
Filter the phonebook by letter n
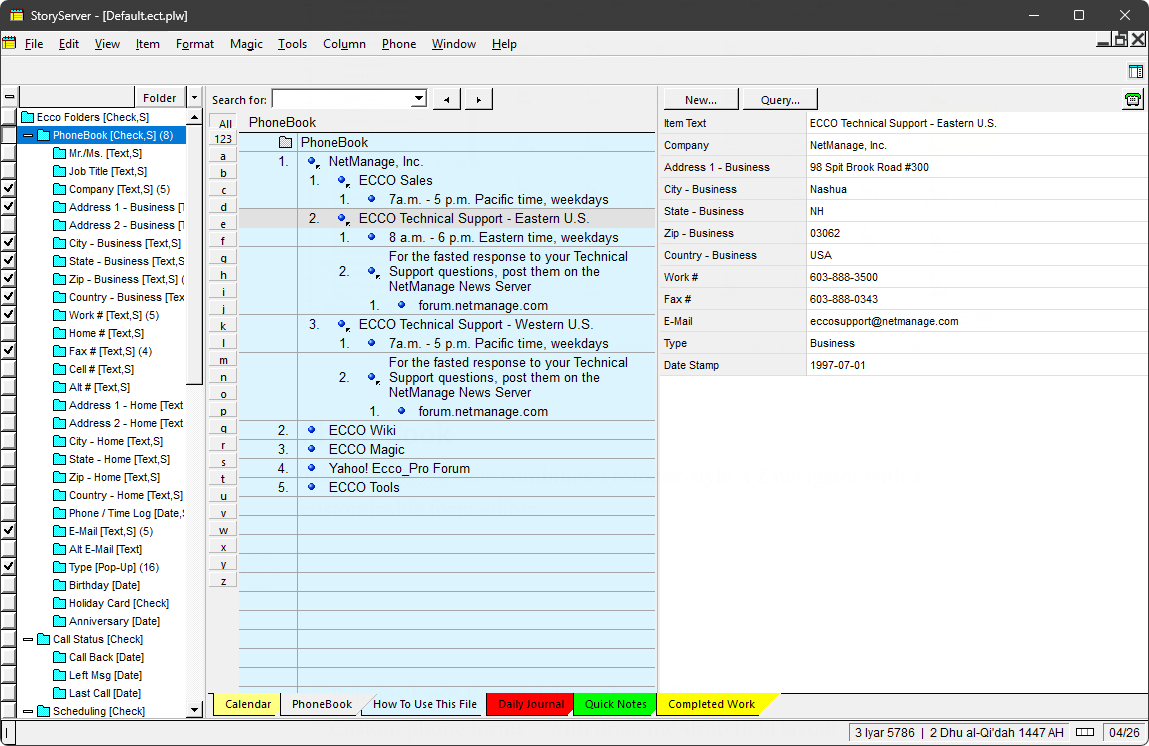point(223,377)
